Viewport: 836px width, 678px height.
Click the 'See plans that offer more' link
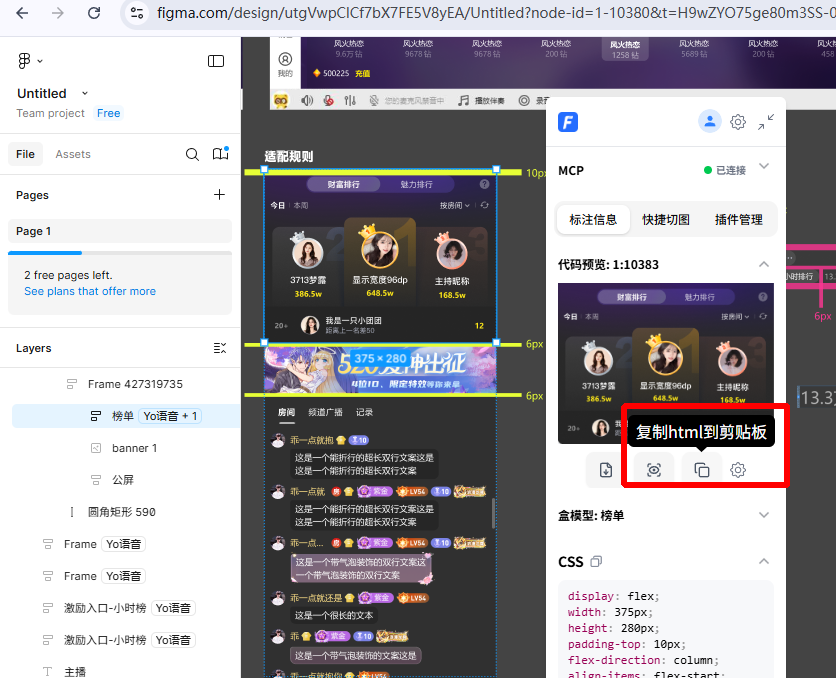(x=90, y=291)
